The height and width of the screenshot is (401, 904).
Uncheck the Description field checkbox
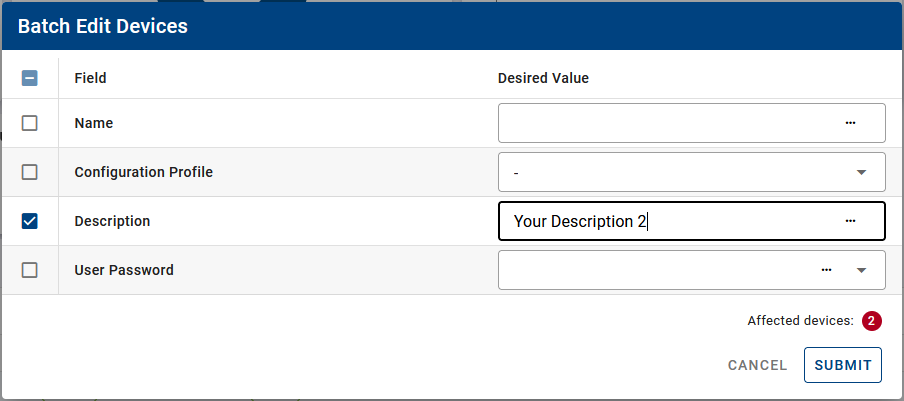point(30,221)
